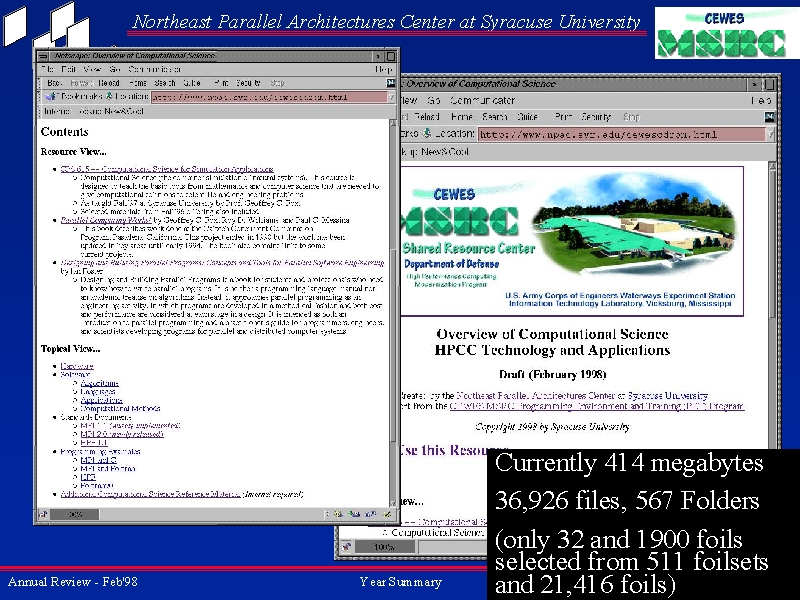Click Guide in the left window toolbar

192,83
